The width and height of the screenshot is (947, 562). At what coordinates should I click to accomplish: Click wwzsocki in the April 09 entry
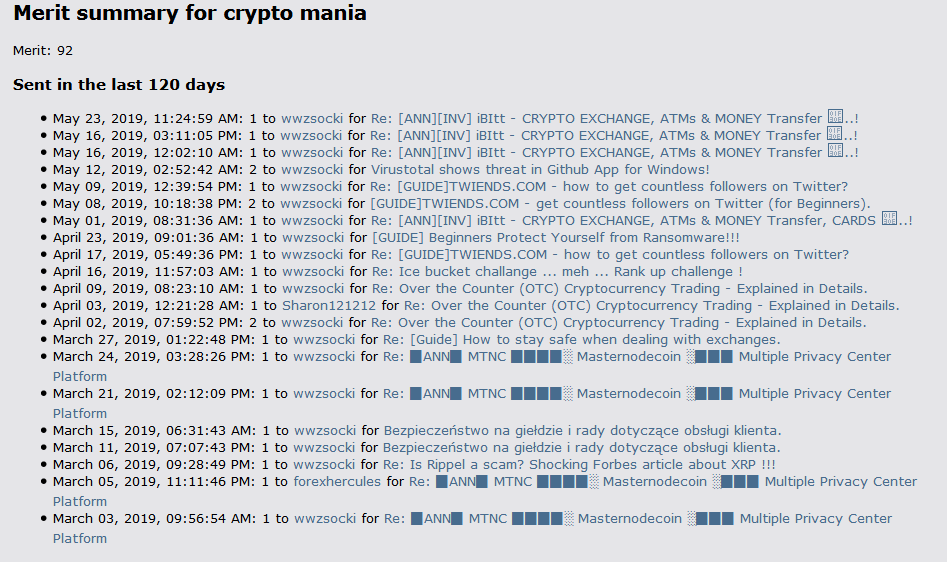(313, 289)
